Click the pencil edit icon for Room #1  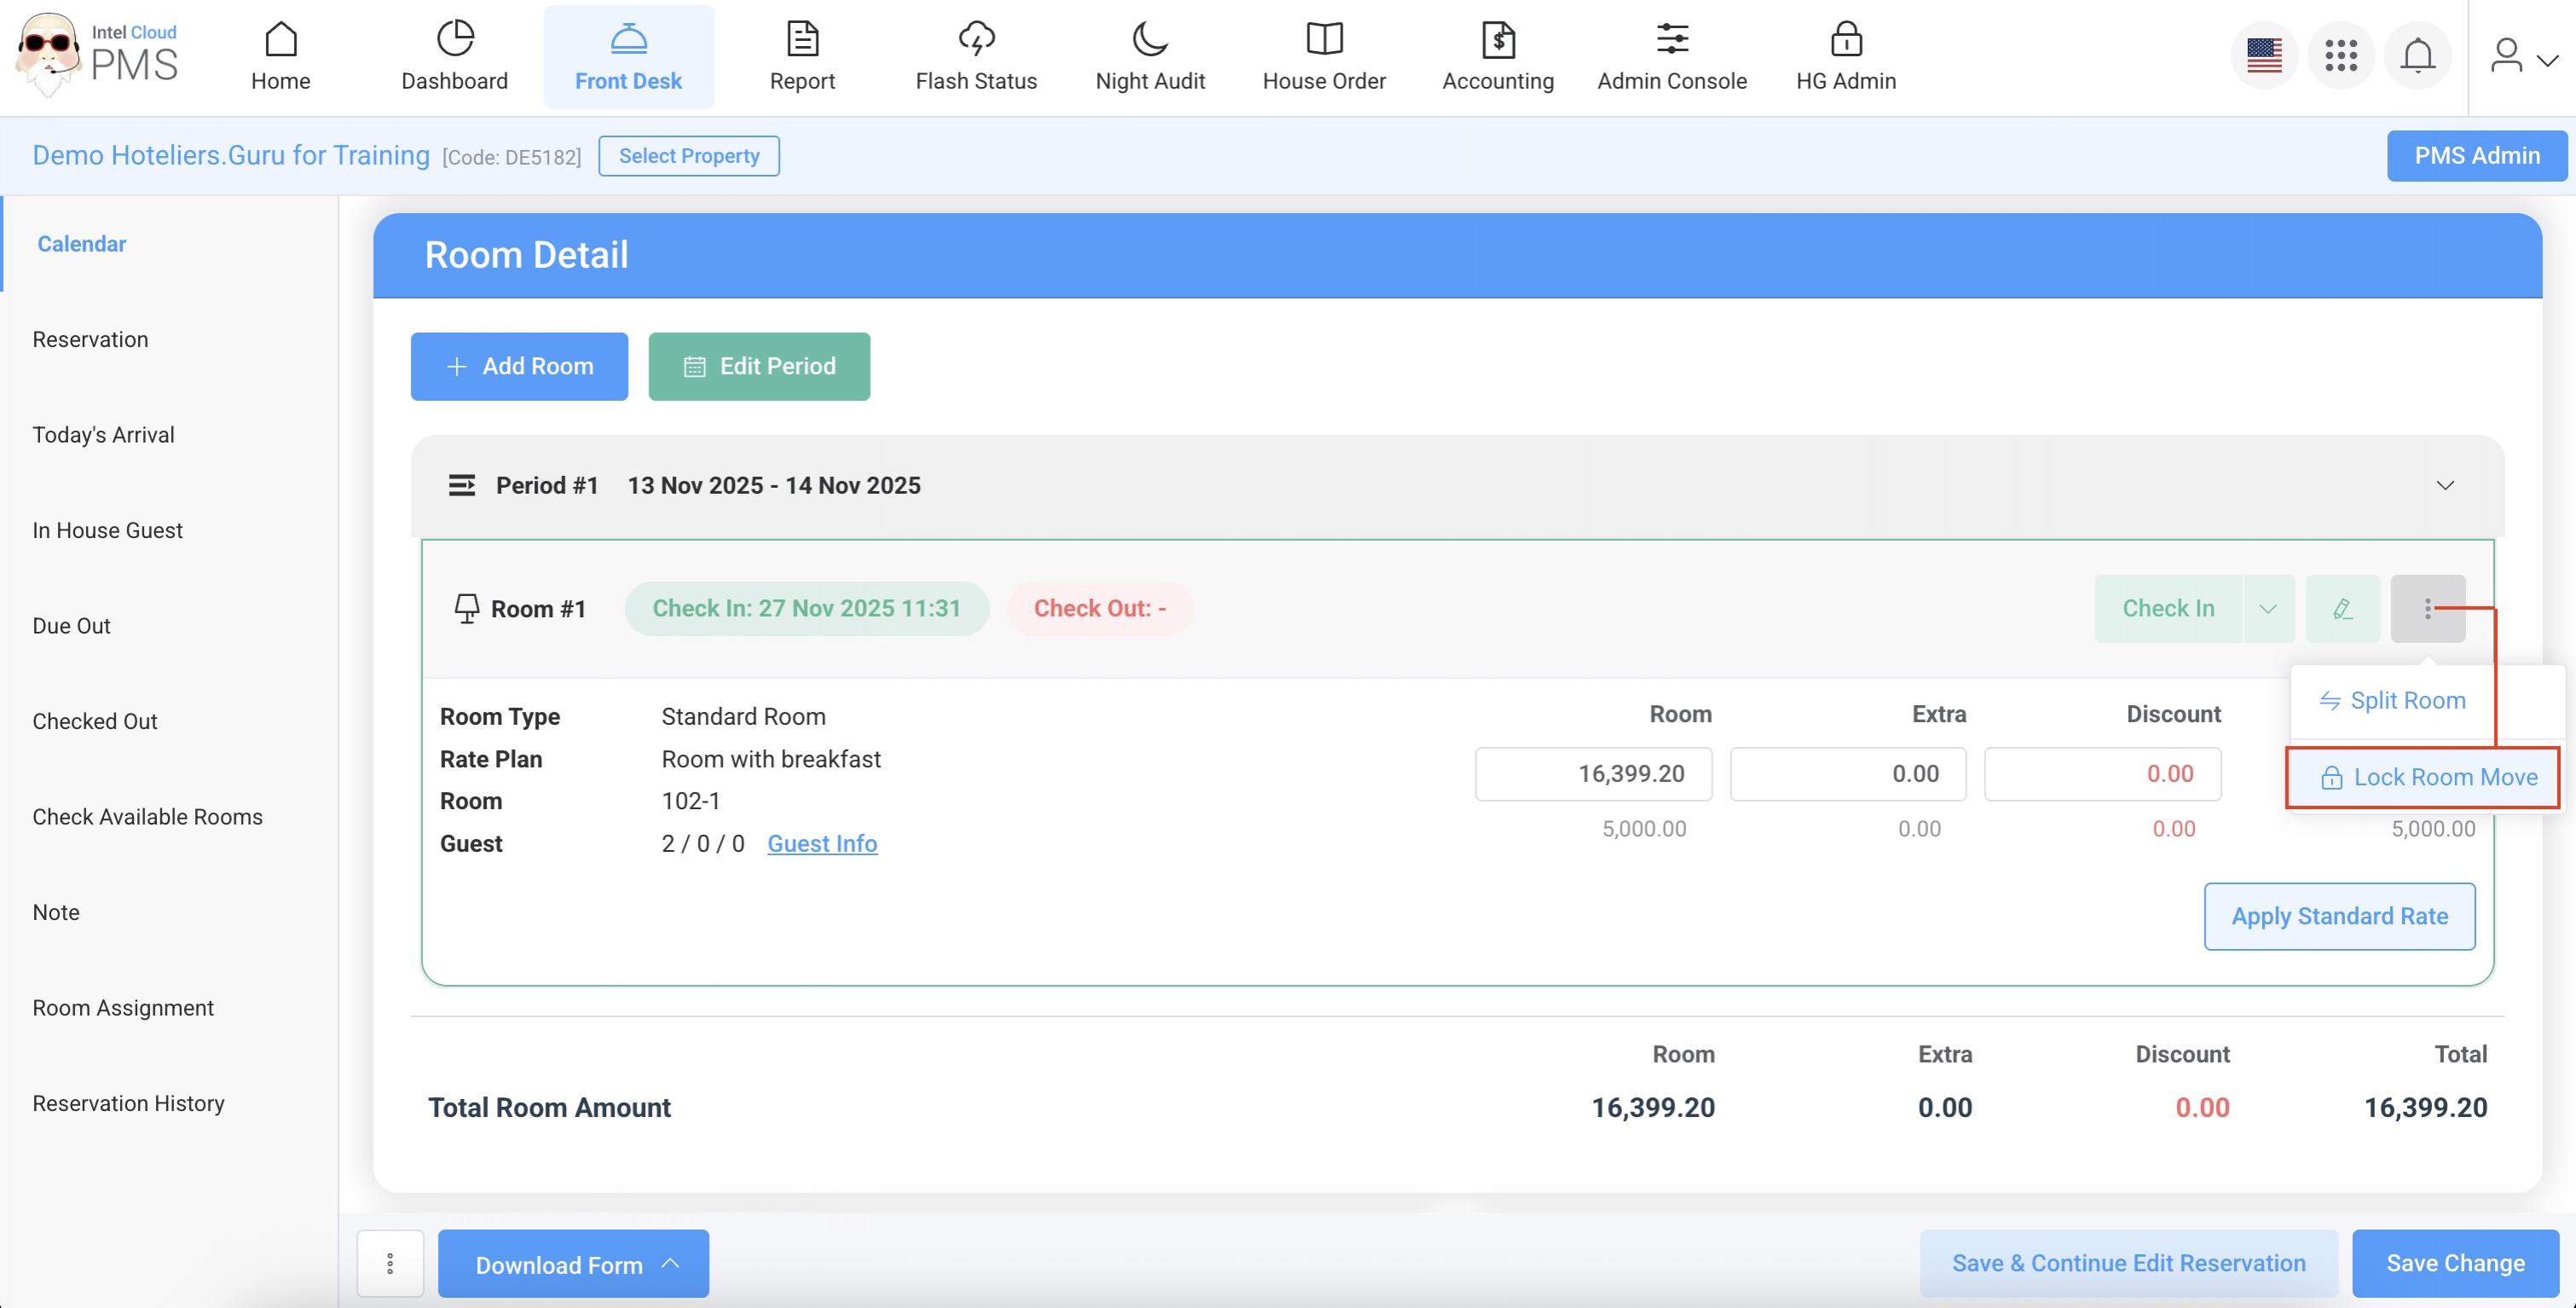[2342, 608]
